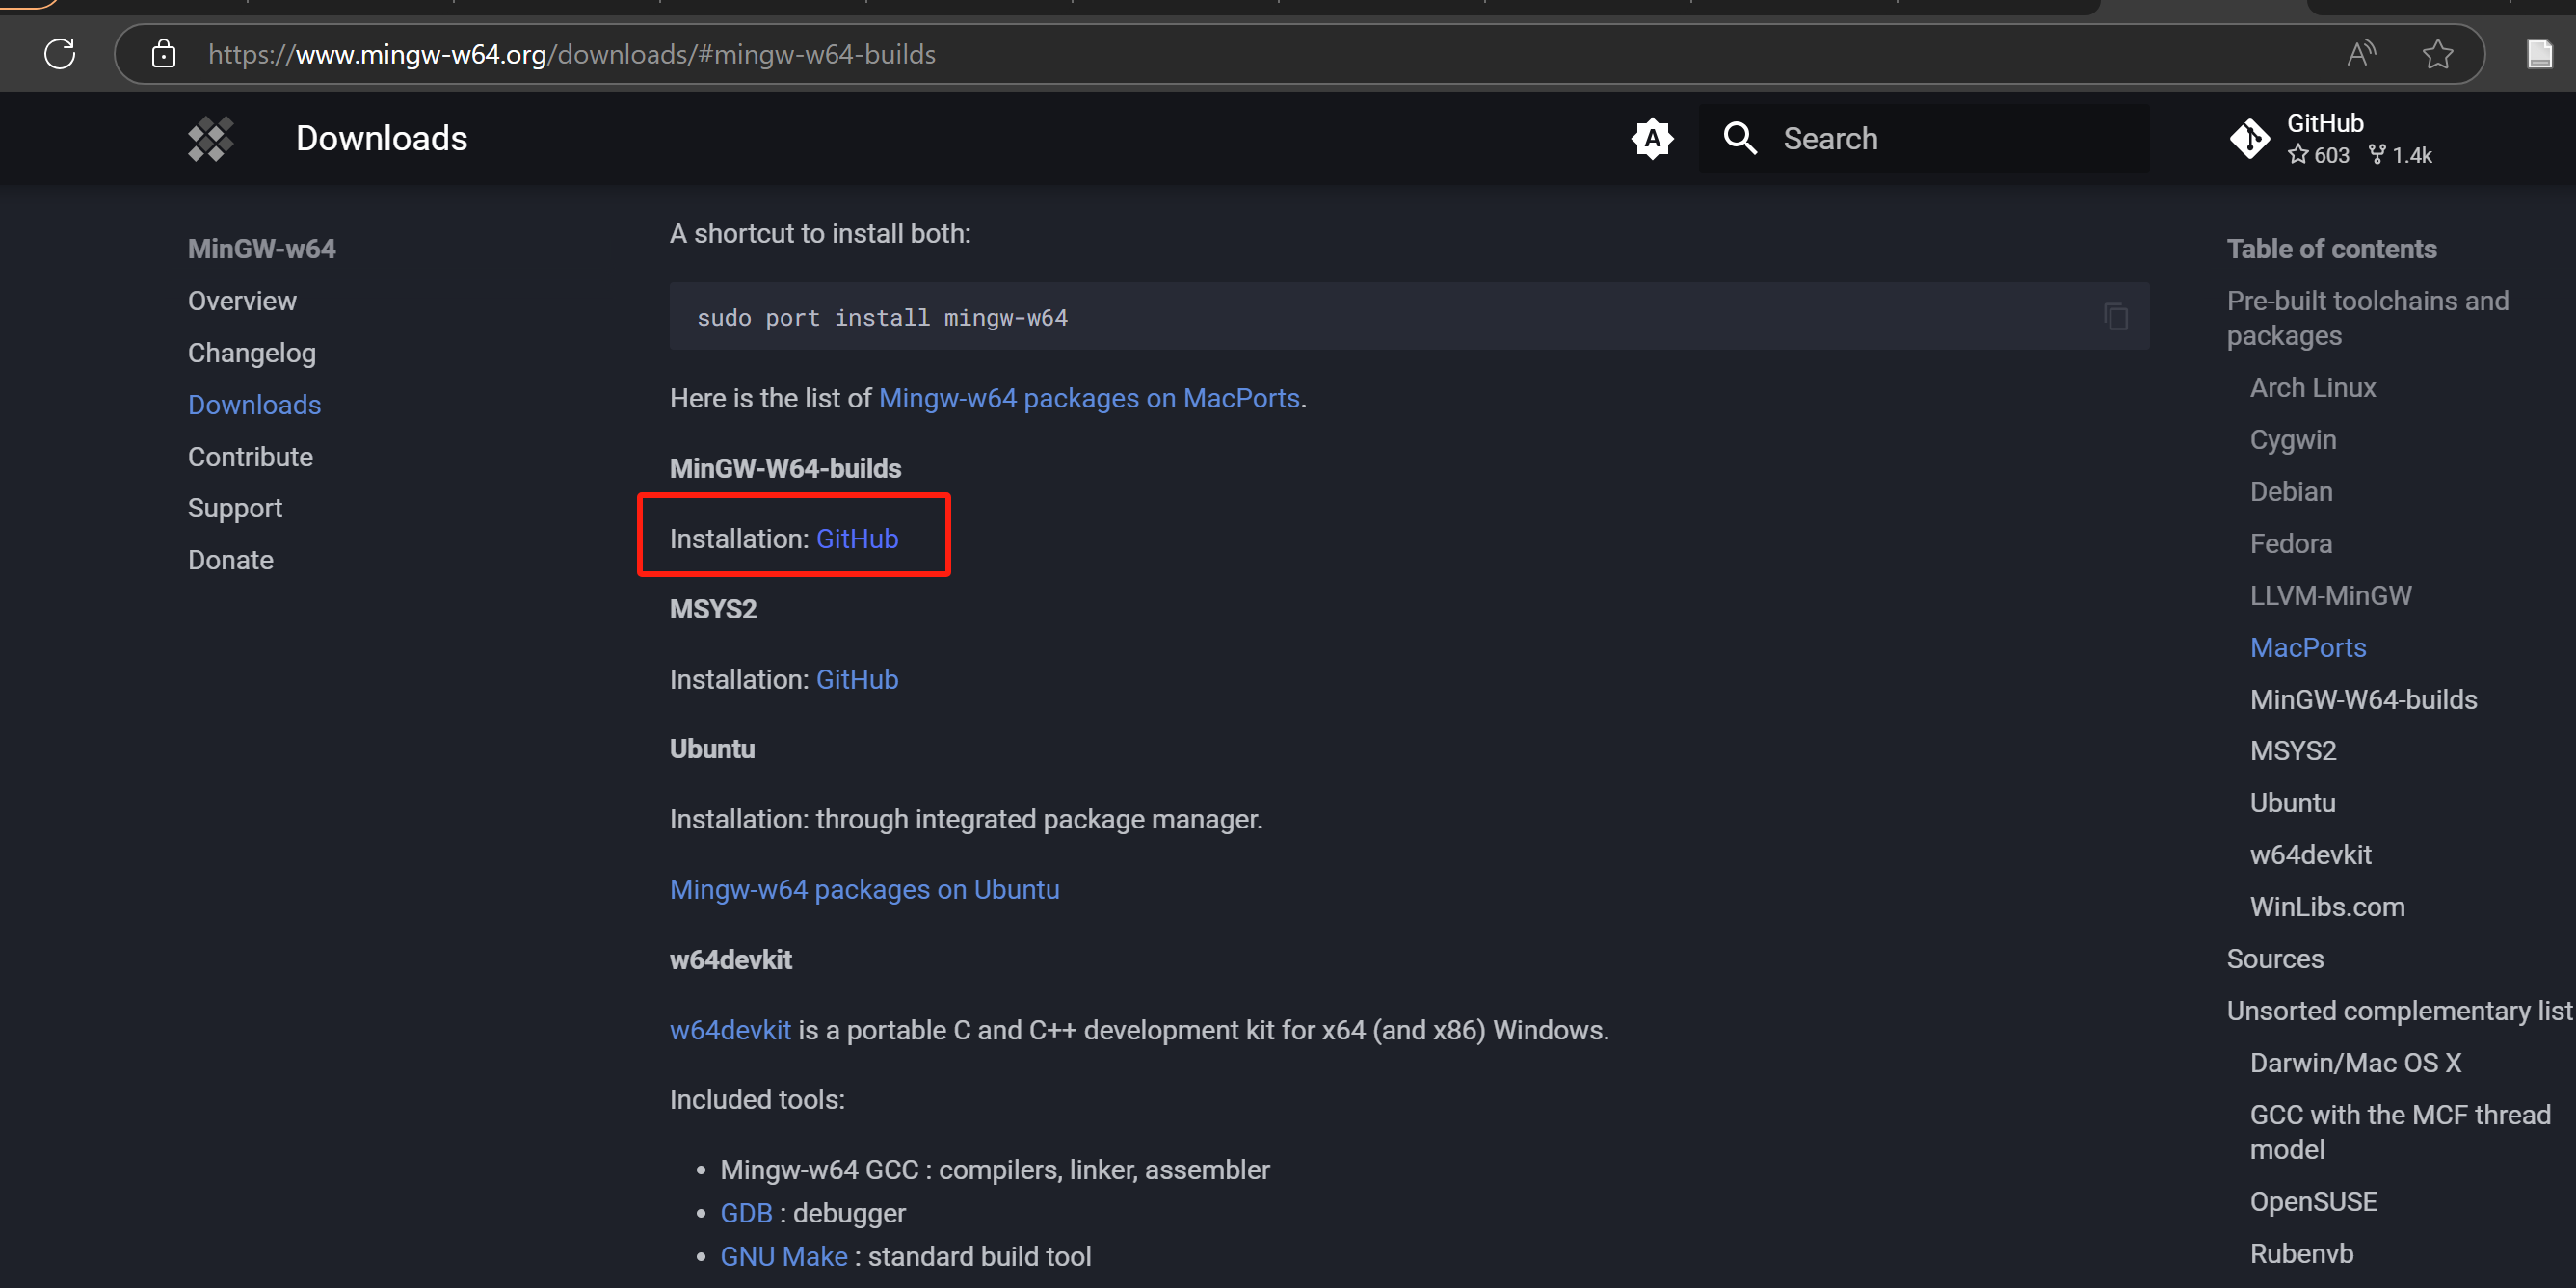The height and width of the screenshot is (1288, 2576).
Task: Jump to w64devkit in table of contents
Action: (2310, 855)
